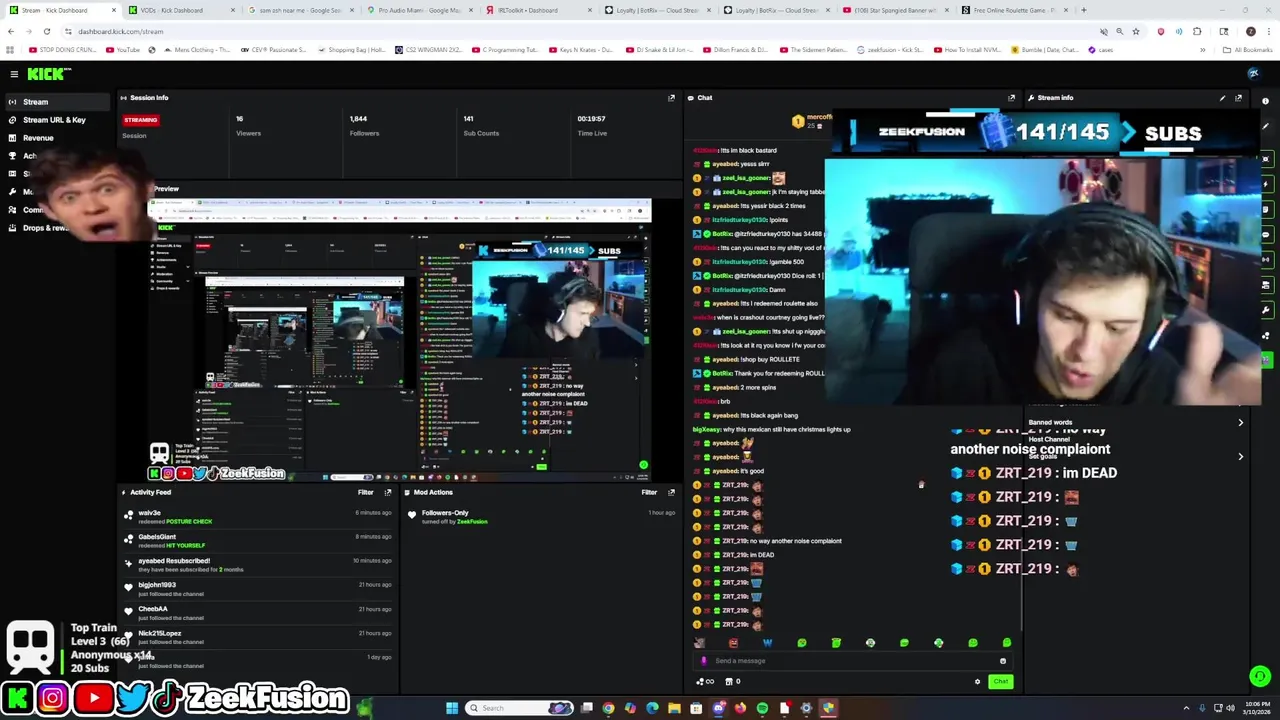The width and height of the screenshot is (1280, 720).
Task: Click the CheebAA follow entry
Action: (259, 613)
